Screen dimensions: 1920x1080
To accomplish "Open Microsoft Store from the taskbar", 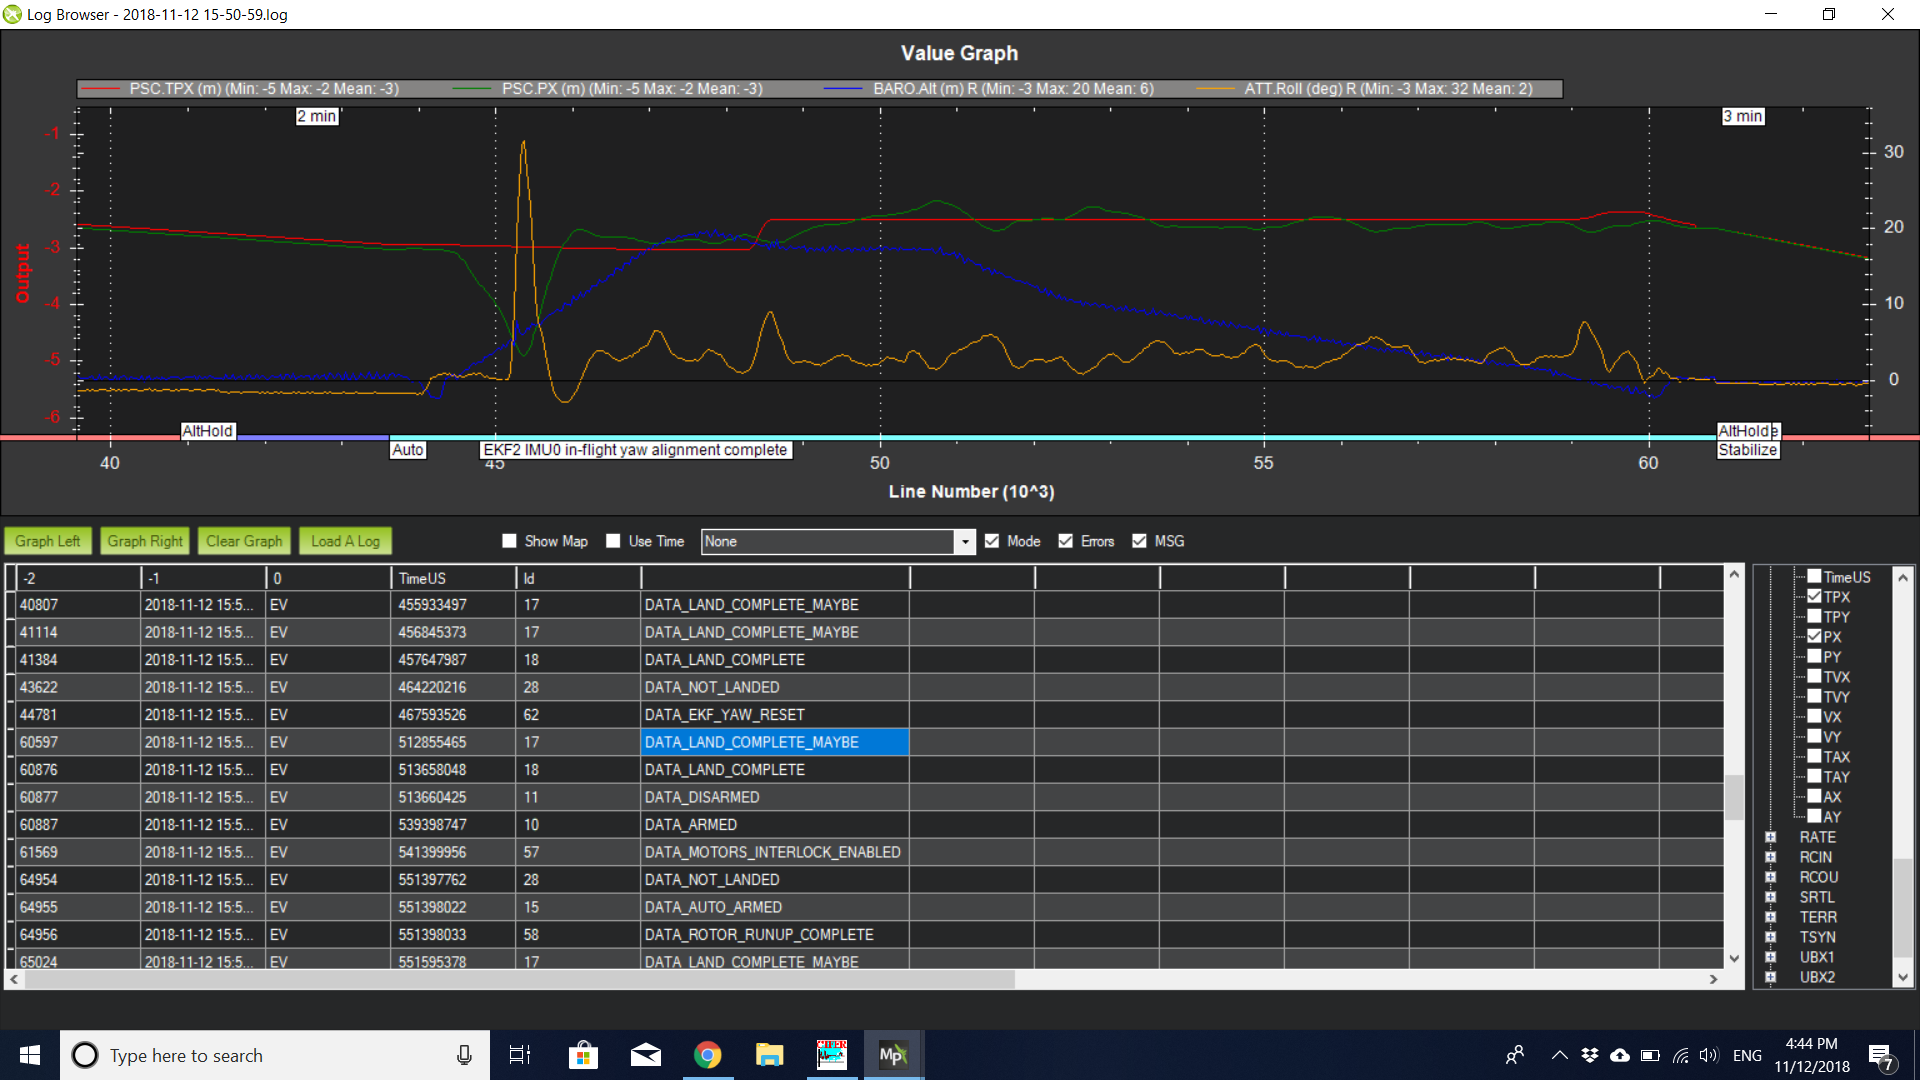I will pos(583,1054).
